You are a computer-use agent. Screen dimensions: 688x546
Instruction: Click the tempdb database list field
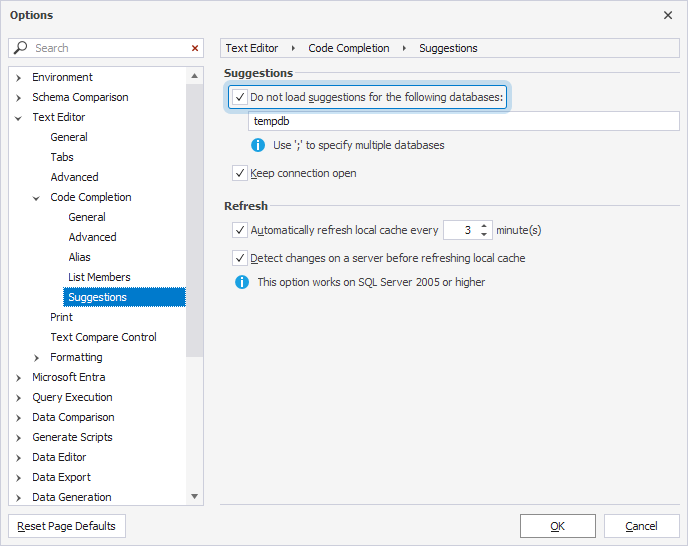tap(463, 121)
